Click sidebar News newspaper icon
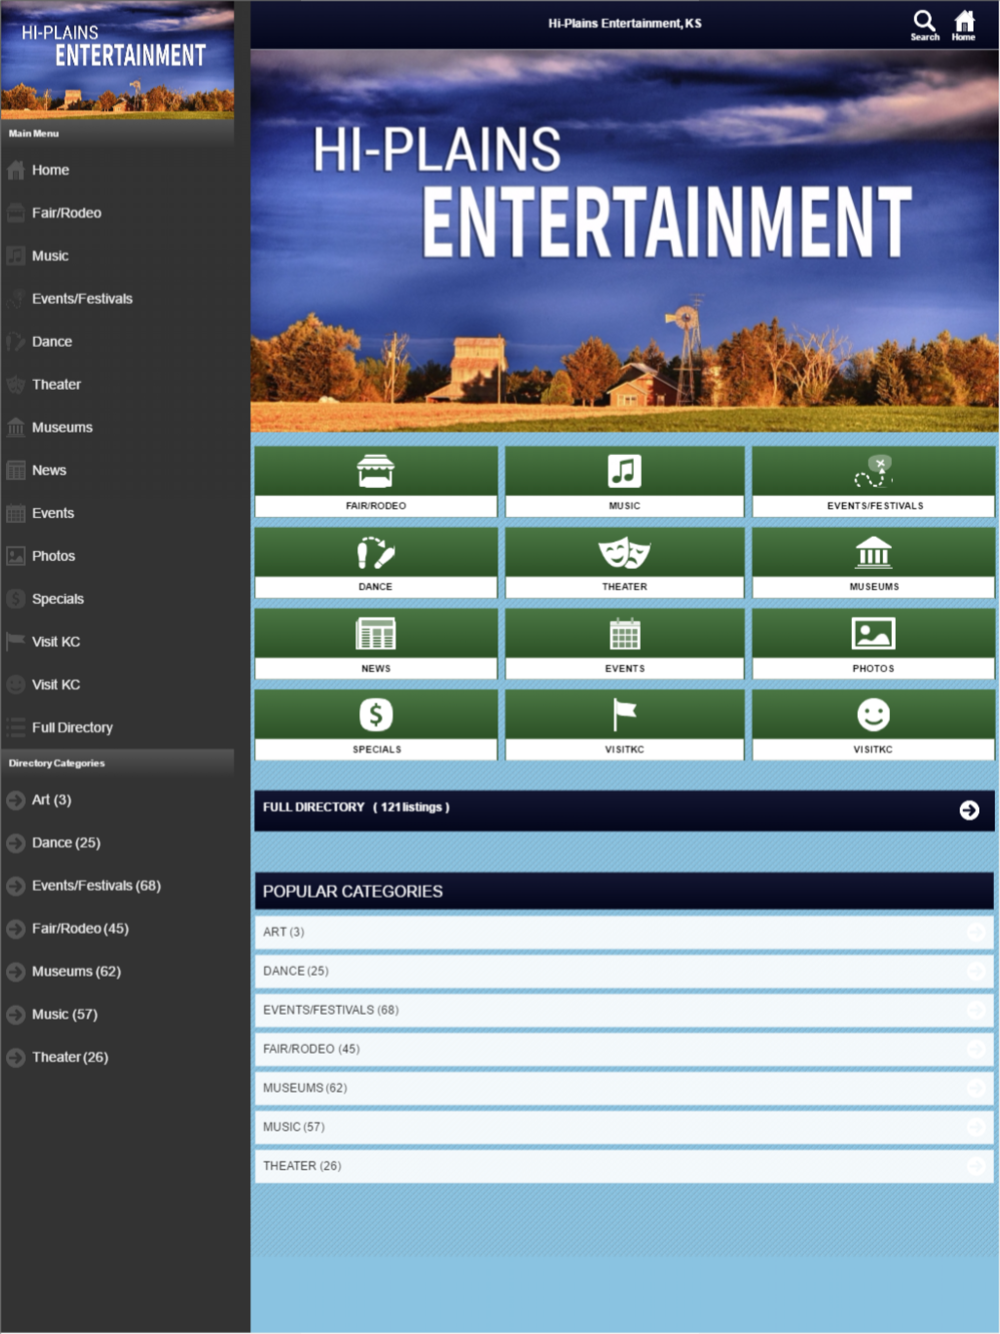The width and height of the screenshot is (1000, 1334). point(16,470)
